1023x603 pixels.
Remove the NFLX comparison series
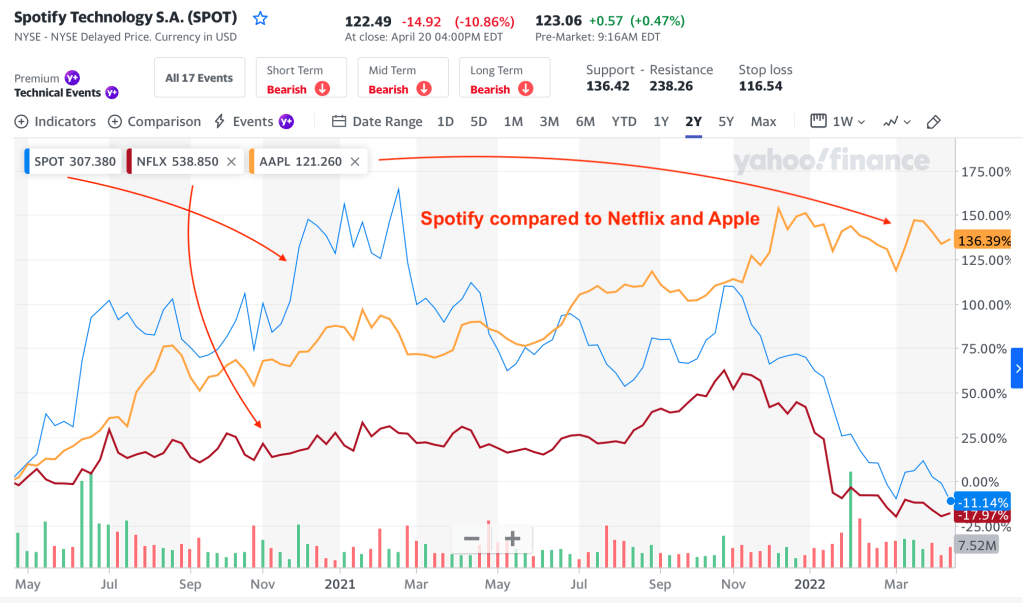(231, 161)
